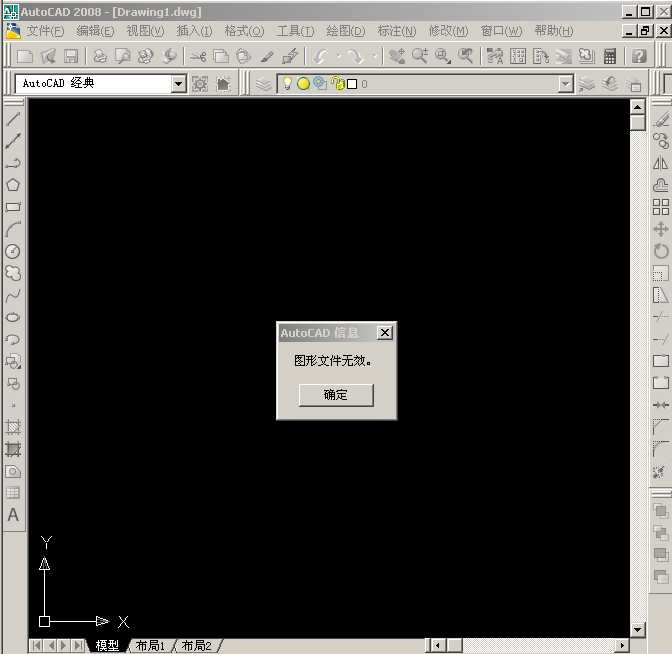
Task: Select the Mirror modify tool
Action: 661,163
